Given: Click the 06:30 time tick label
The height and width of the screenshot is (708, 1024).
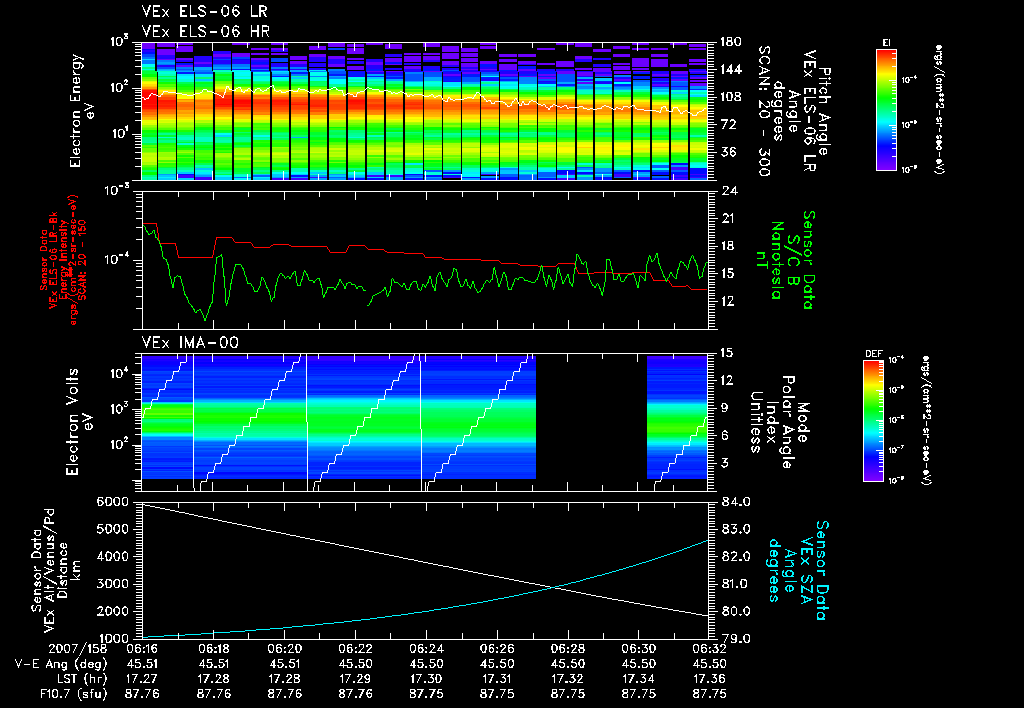Looking at the screenshot, I should (x=639, y=649).
